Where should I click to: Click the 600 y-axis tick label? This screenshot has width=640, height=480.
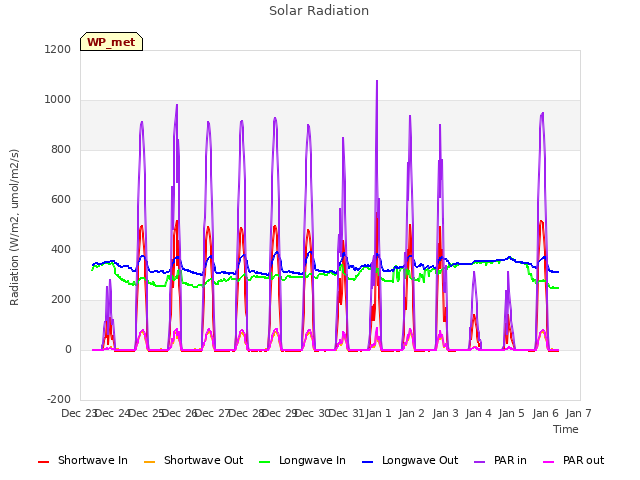61,200
